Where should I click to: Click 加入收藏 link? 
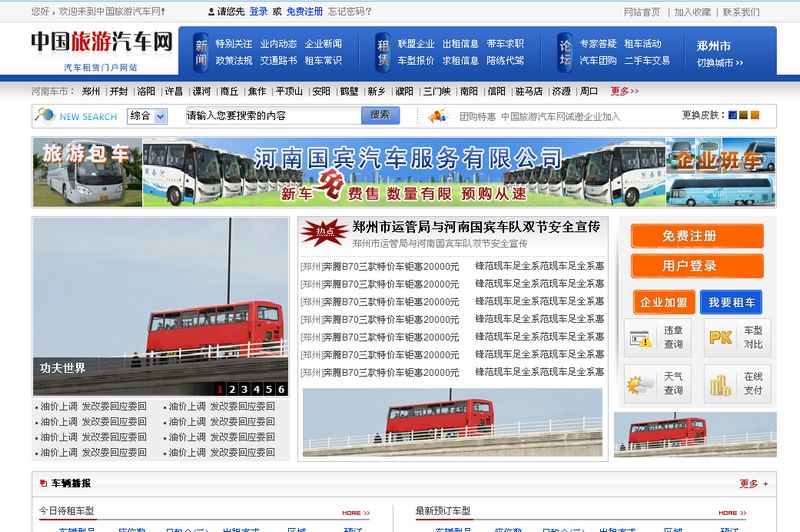692,12
